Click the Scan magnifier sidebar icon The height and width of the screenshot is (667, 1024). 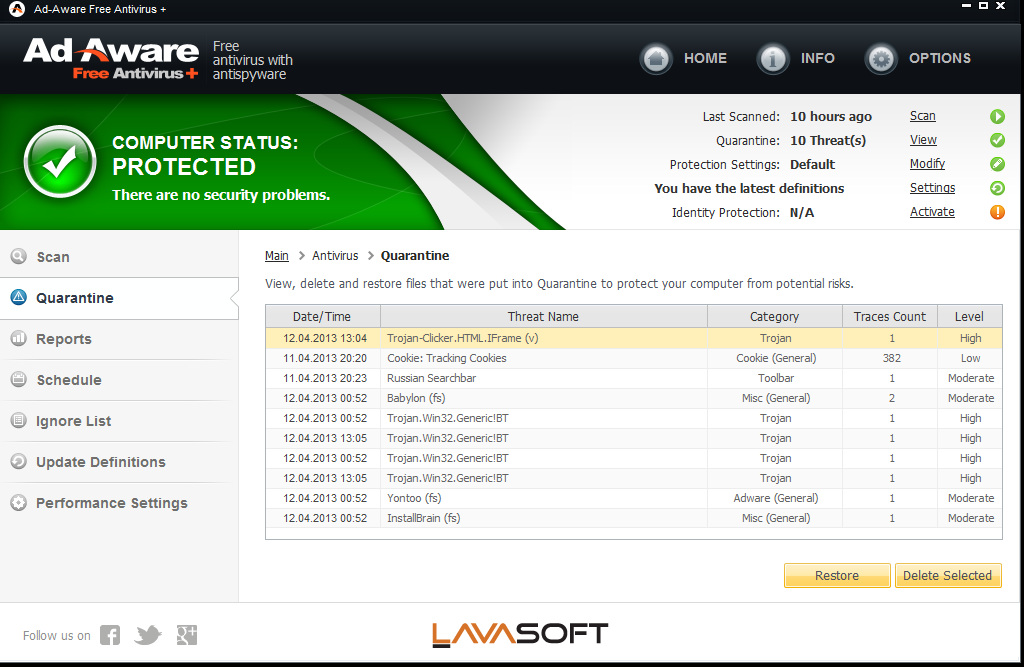pos(18,256)
